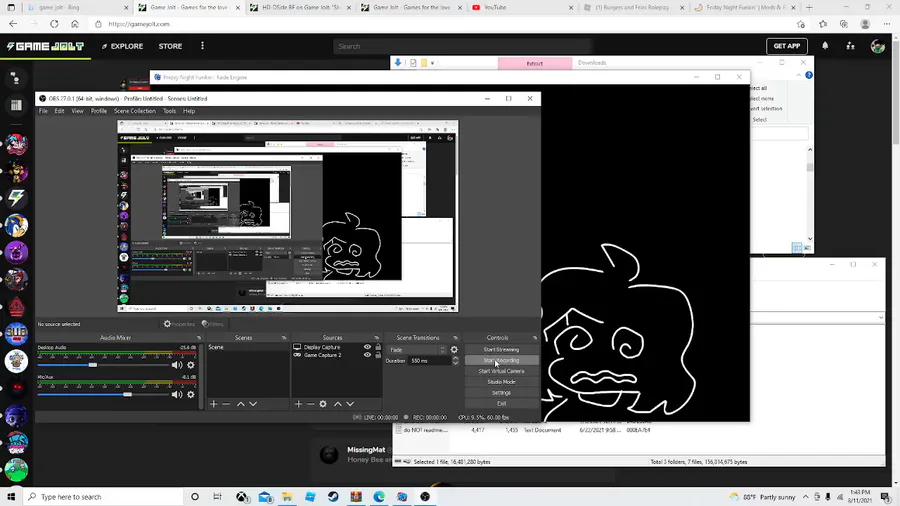
Task: Decrease transition Duration with down arrow
Action: click(455, 363)
